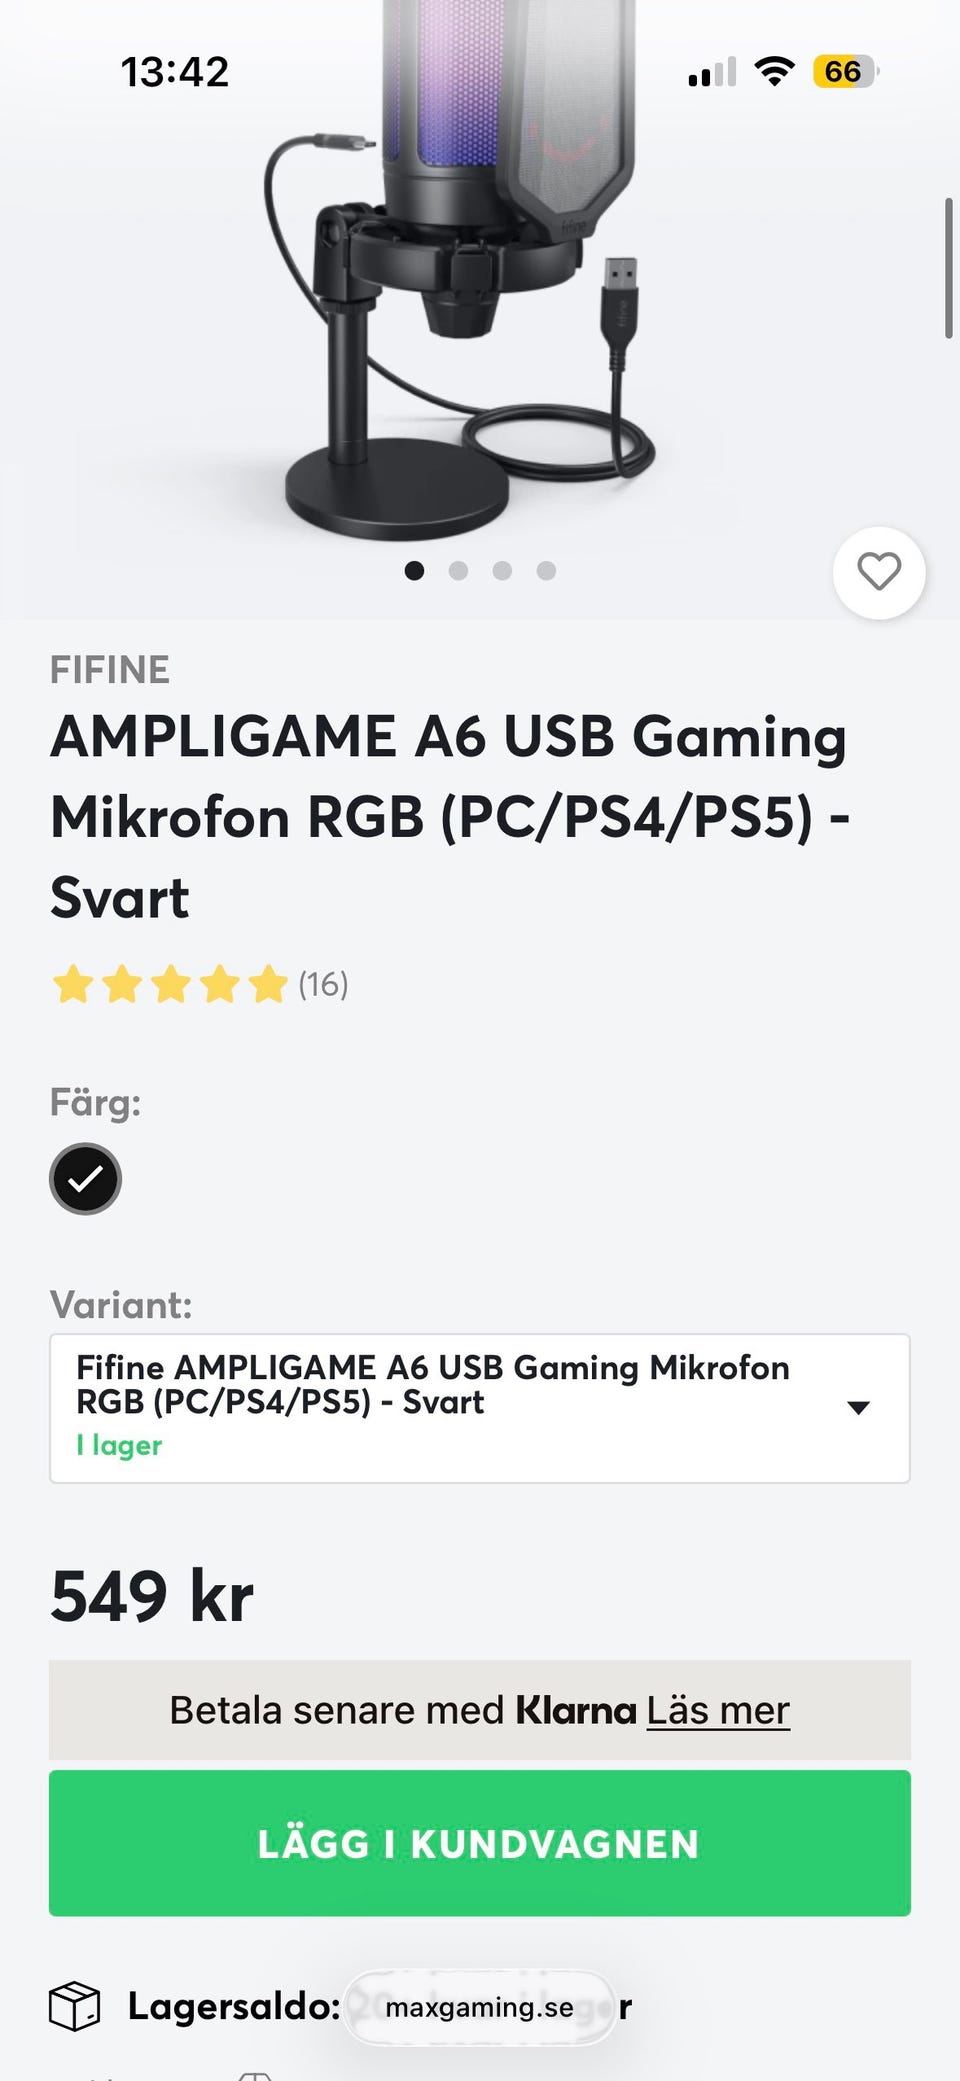This screenshot has width=960, height=2081.
Task: Select the black color swatch under Färg
Action: (85, 1179)
